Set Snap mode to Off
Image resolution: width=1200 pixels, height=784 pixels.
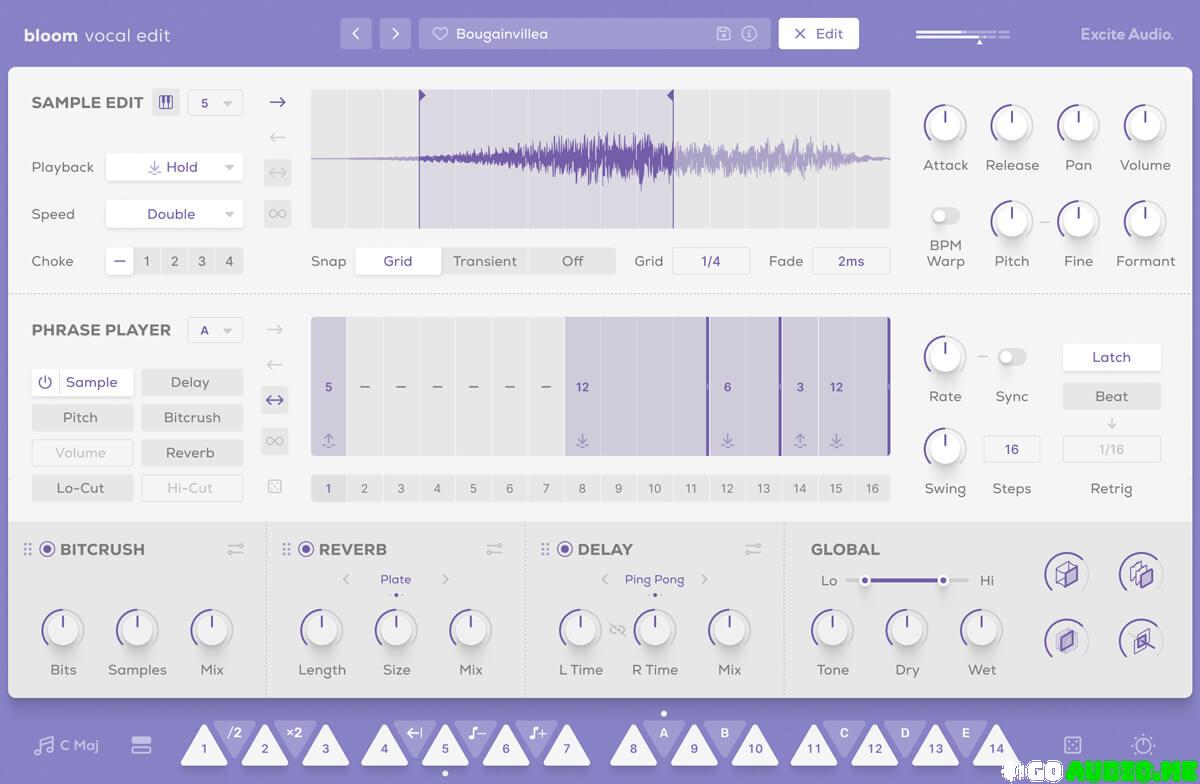coord(572,261)
